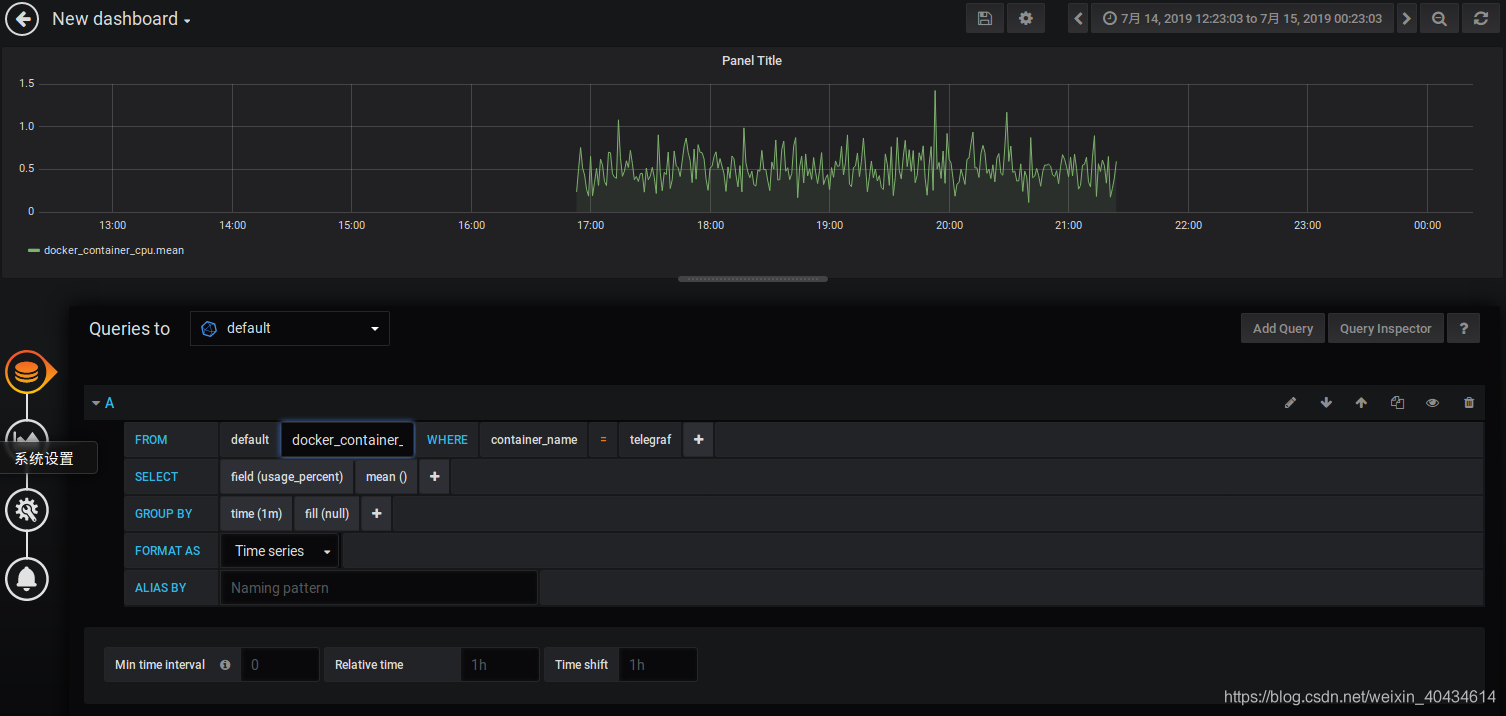Open the default data source dropdown

tap(290, 328)
